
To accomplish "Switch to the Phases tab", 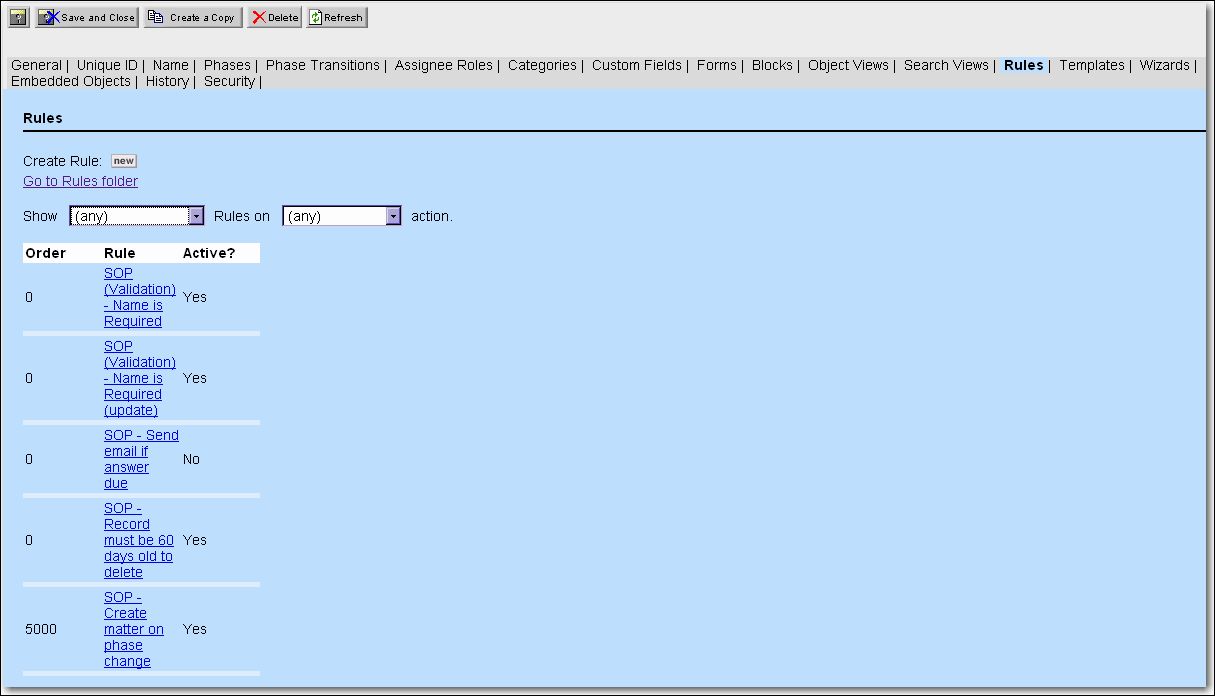I will coord(227,65).
